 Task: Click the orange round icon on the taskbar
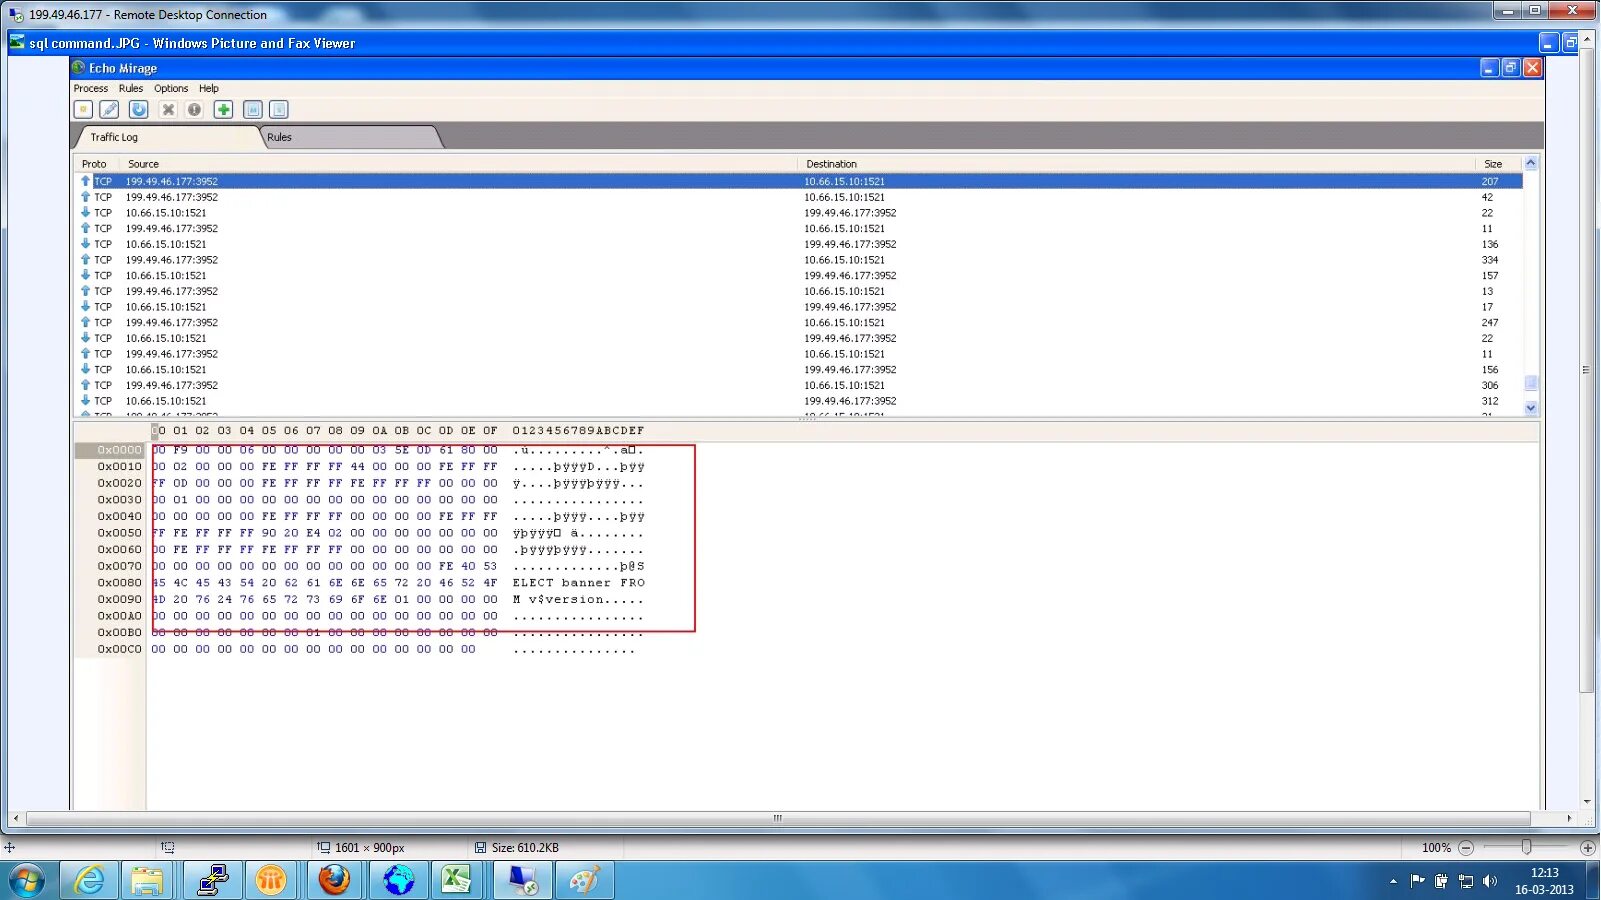pyautogui.click(x=271, y=881)
